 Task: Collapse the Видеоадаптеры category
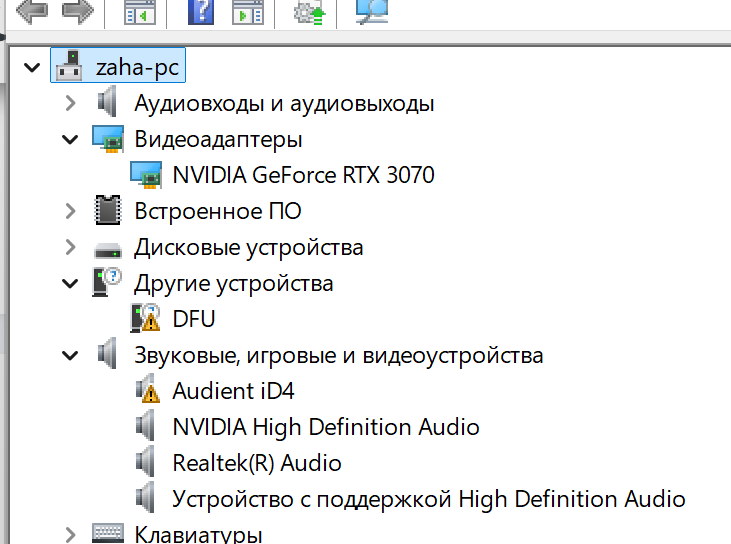point(70,139)
